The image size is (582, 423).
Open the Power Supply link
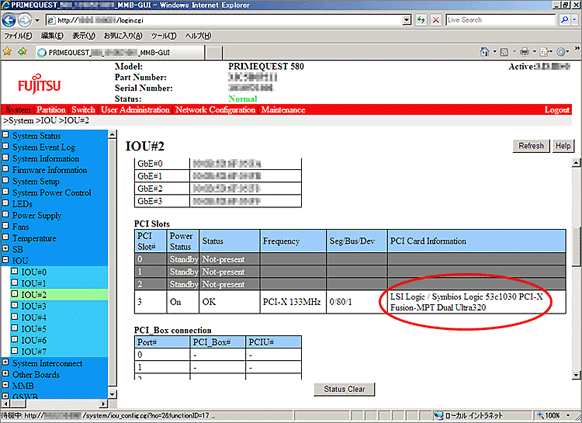37,216
